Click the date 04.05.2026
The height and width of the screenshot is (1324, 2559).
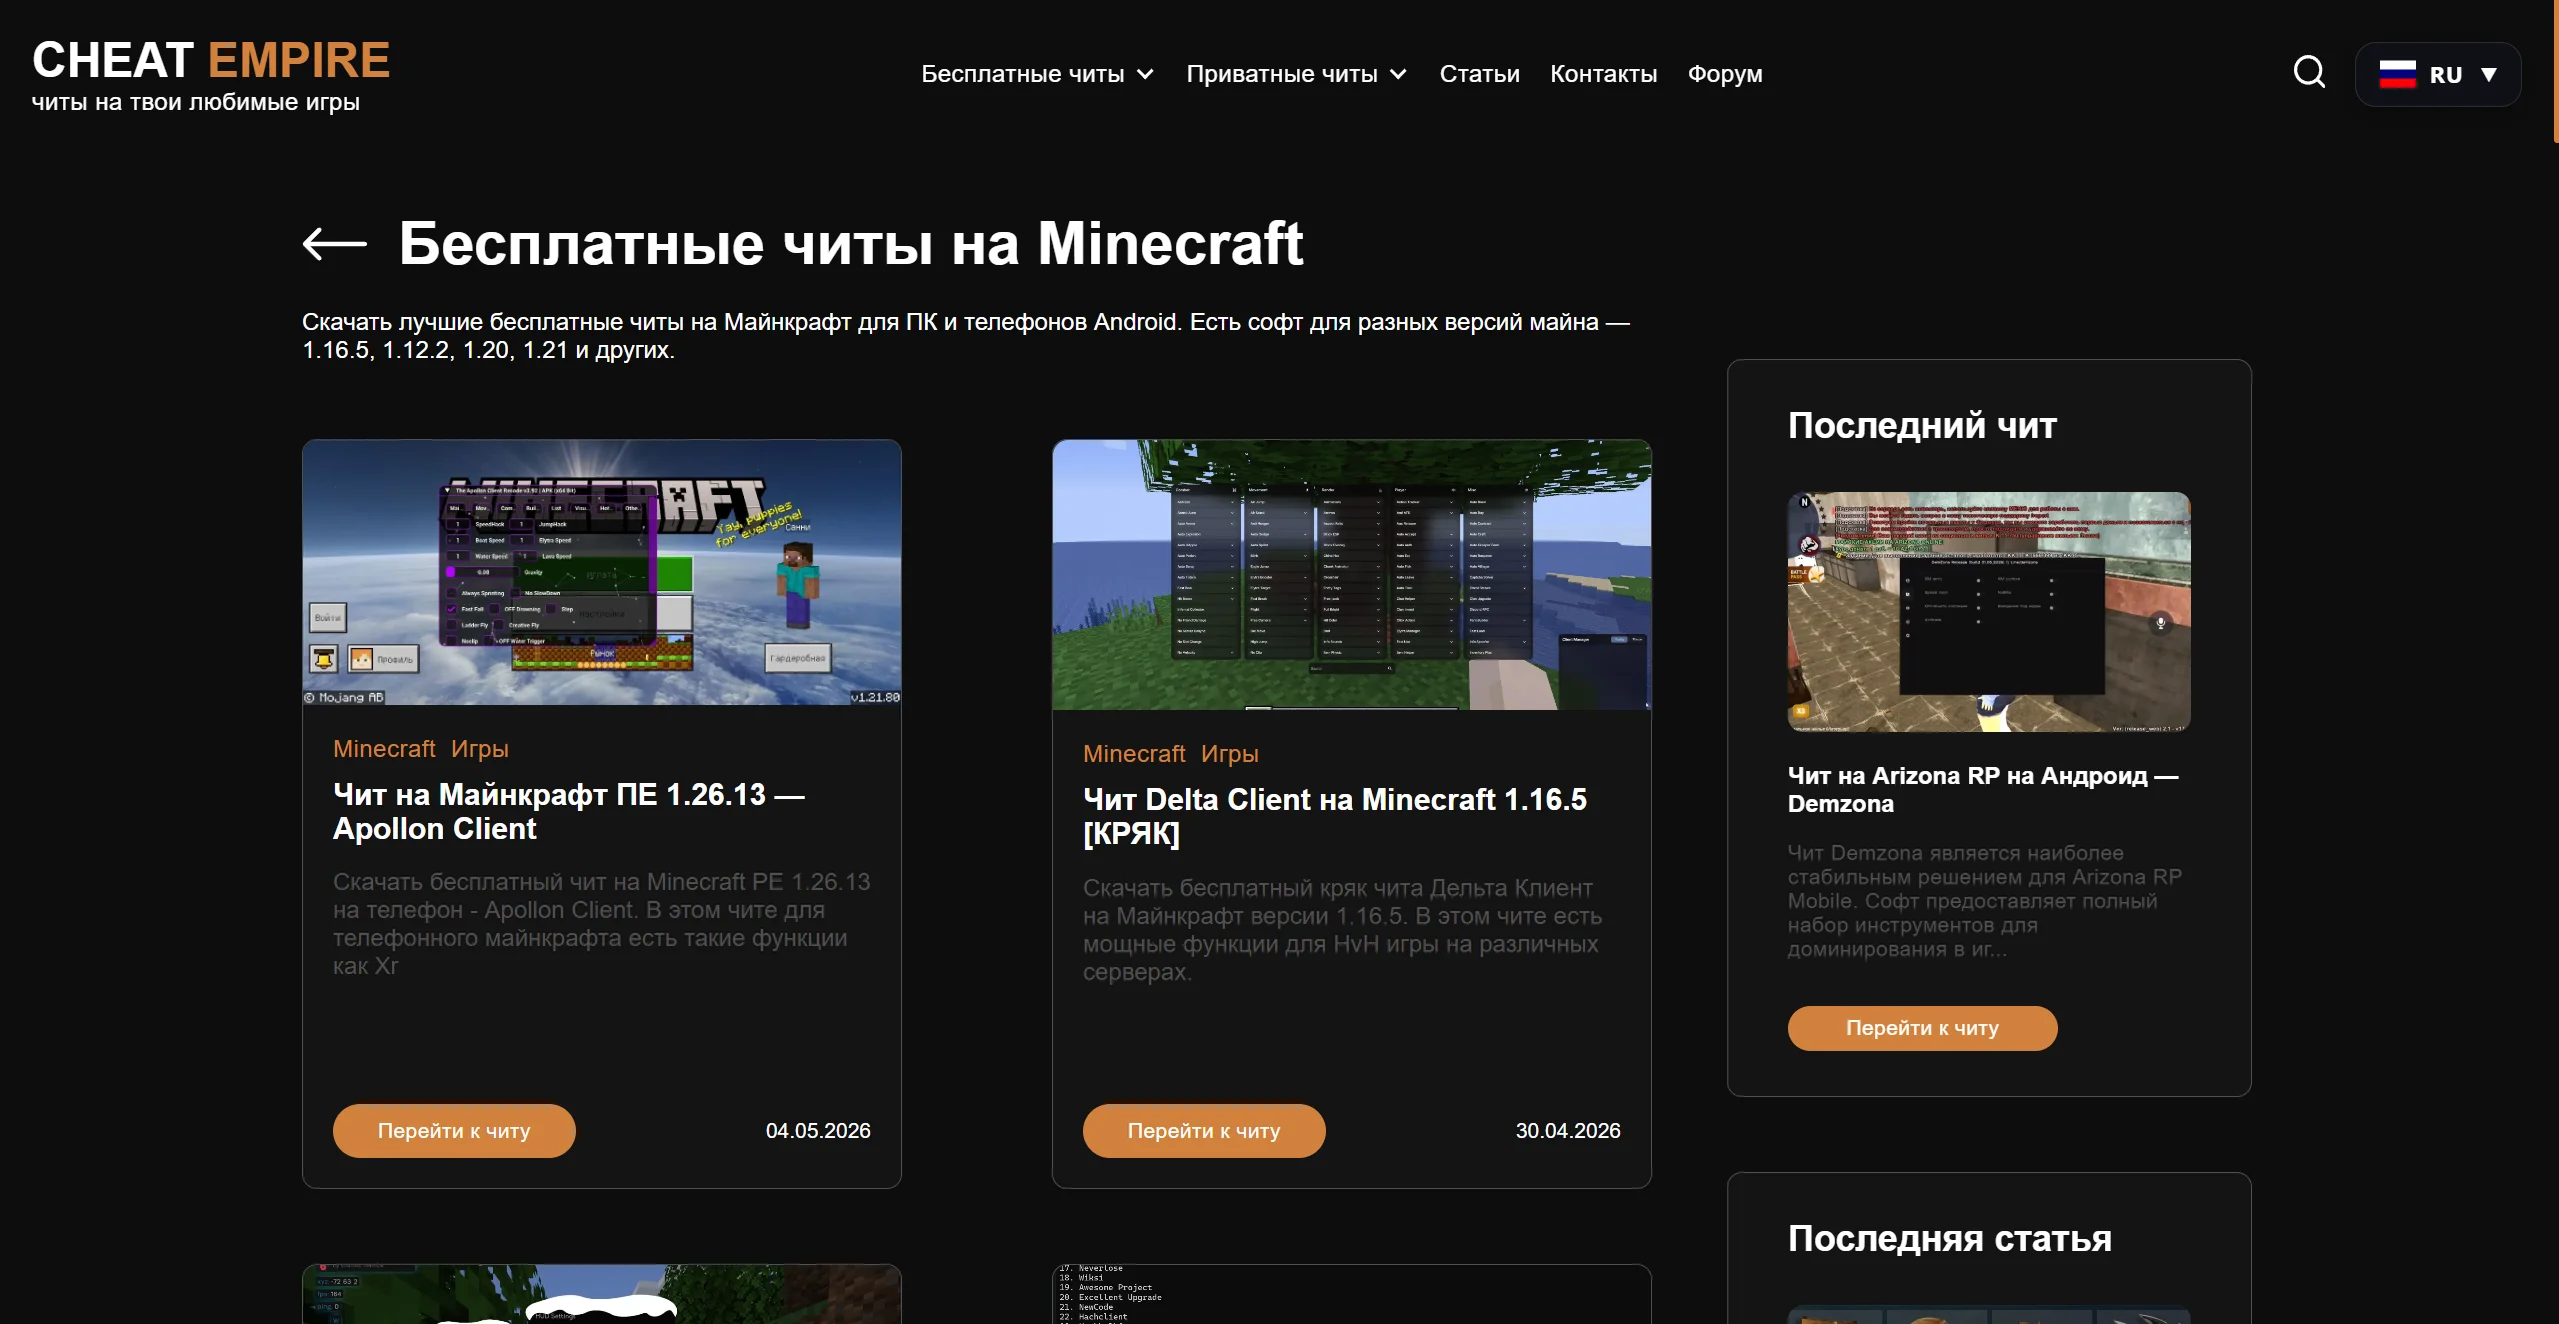point(818,1131)
